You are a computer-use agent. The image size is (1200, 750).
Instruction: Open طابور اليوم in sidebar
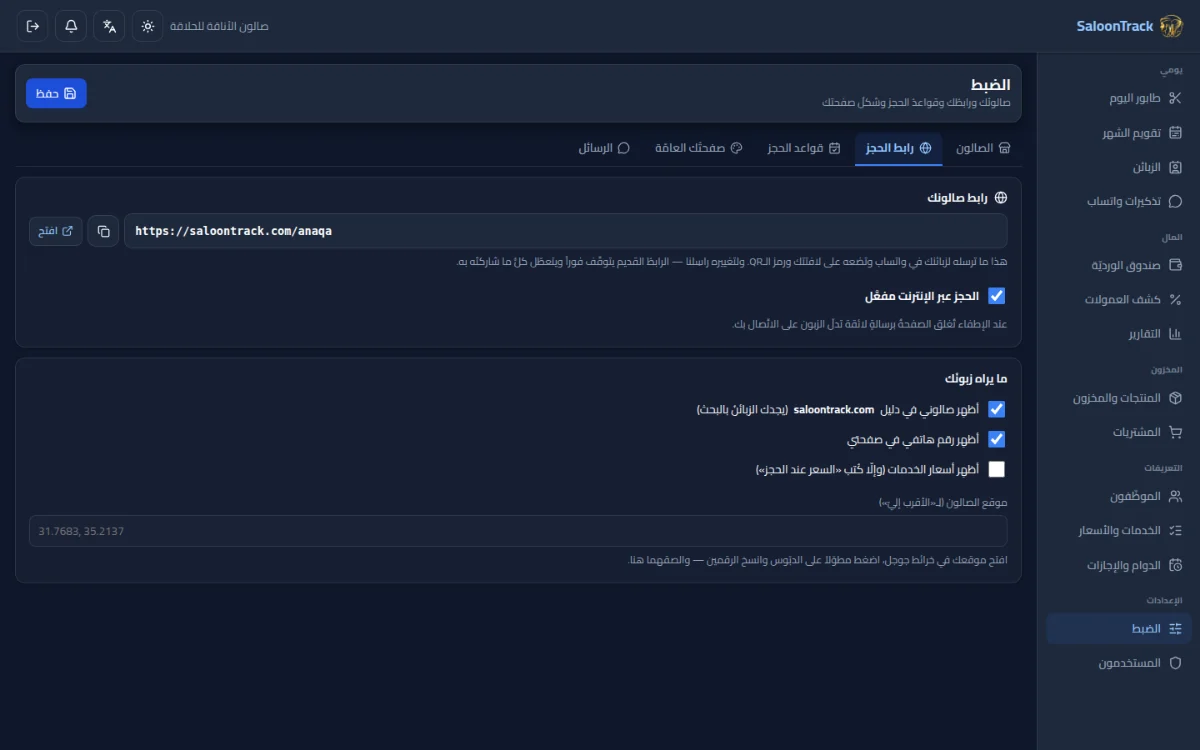coord(1119,98)
